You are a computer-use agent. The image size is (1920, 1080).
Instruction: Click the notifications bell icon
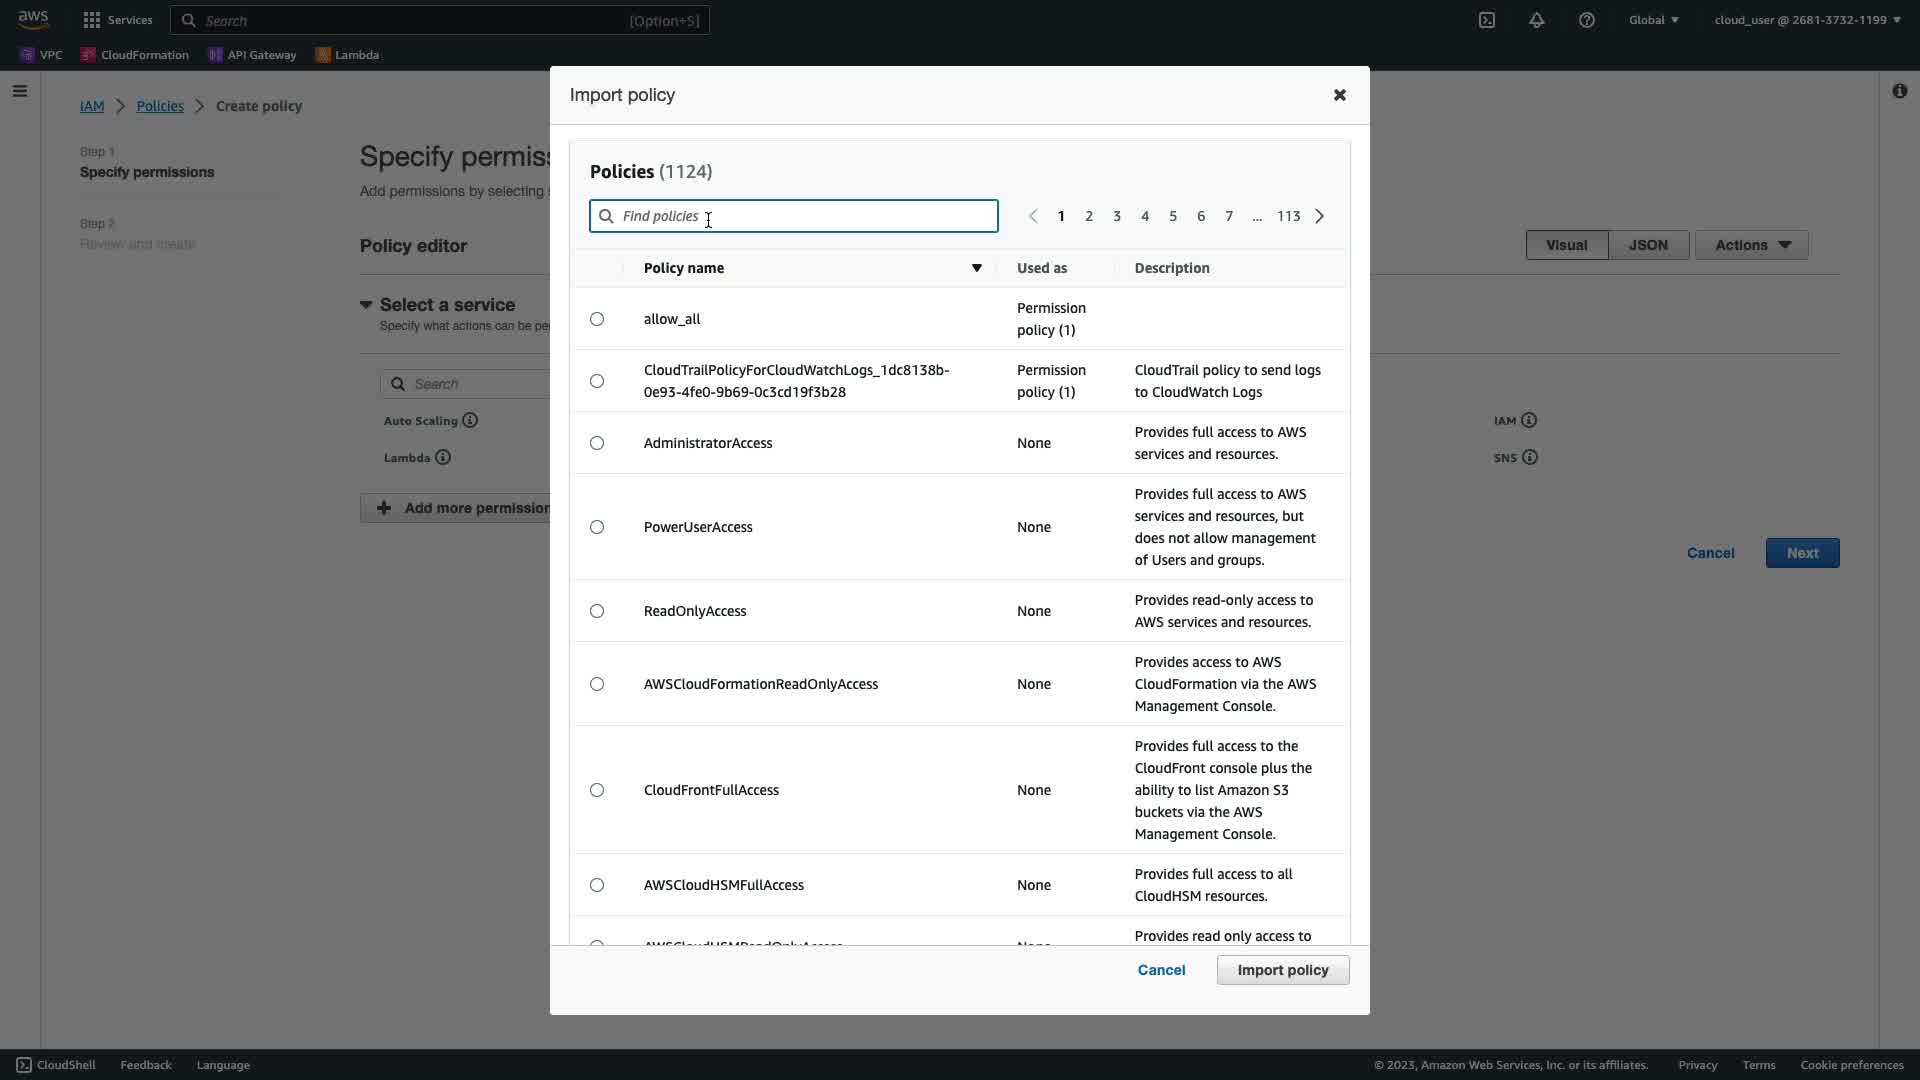pos(1537,20)
